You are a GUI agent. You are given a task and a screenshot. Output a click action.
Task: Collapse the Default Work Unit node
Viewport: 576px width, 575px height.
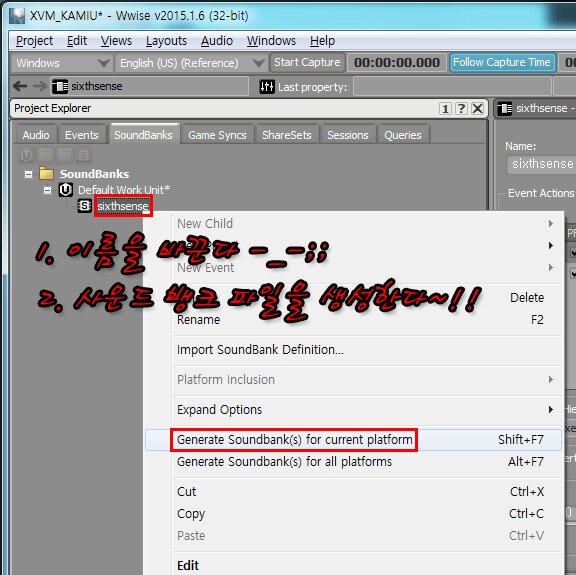47,190
